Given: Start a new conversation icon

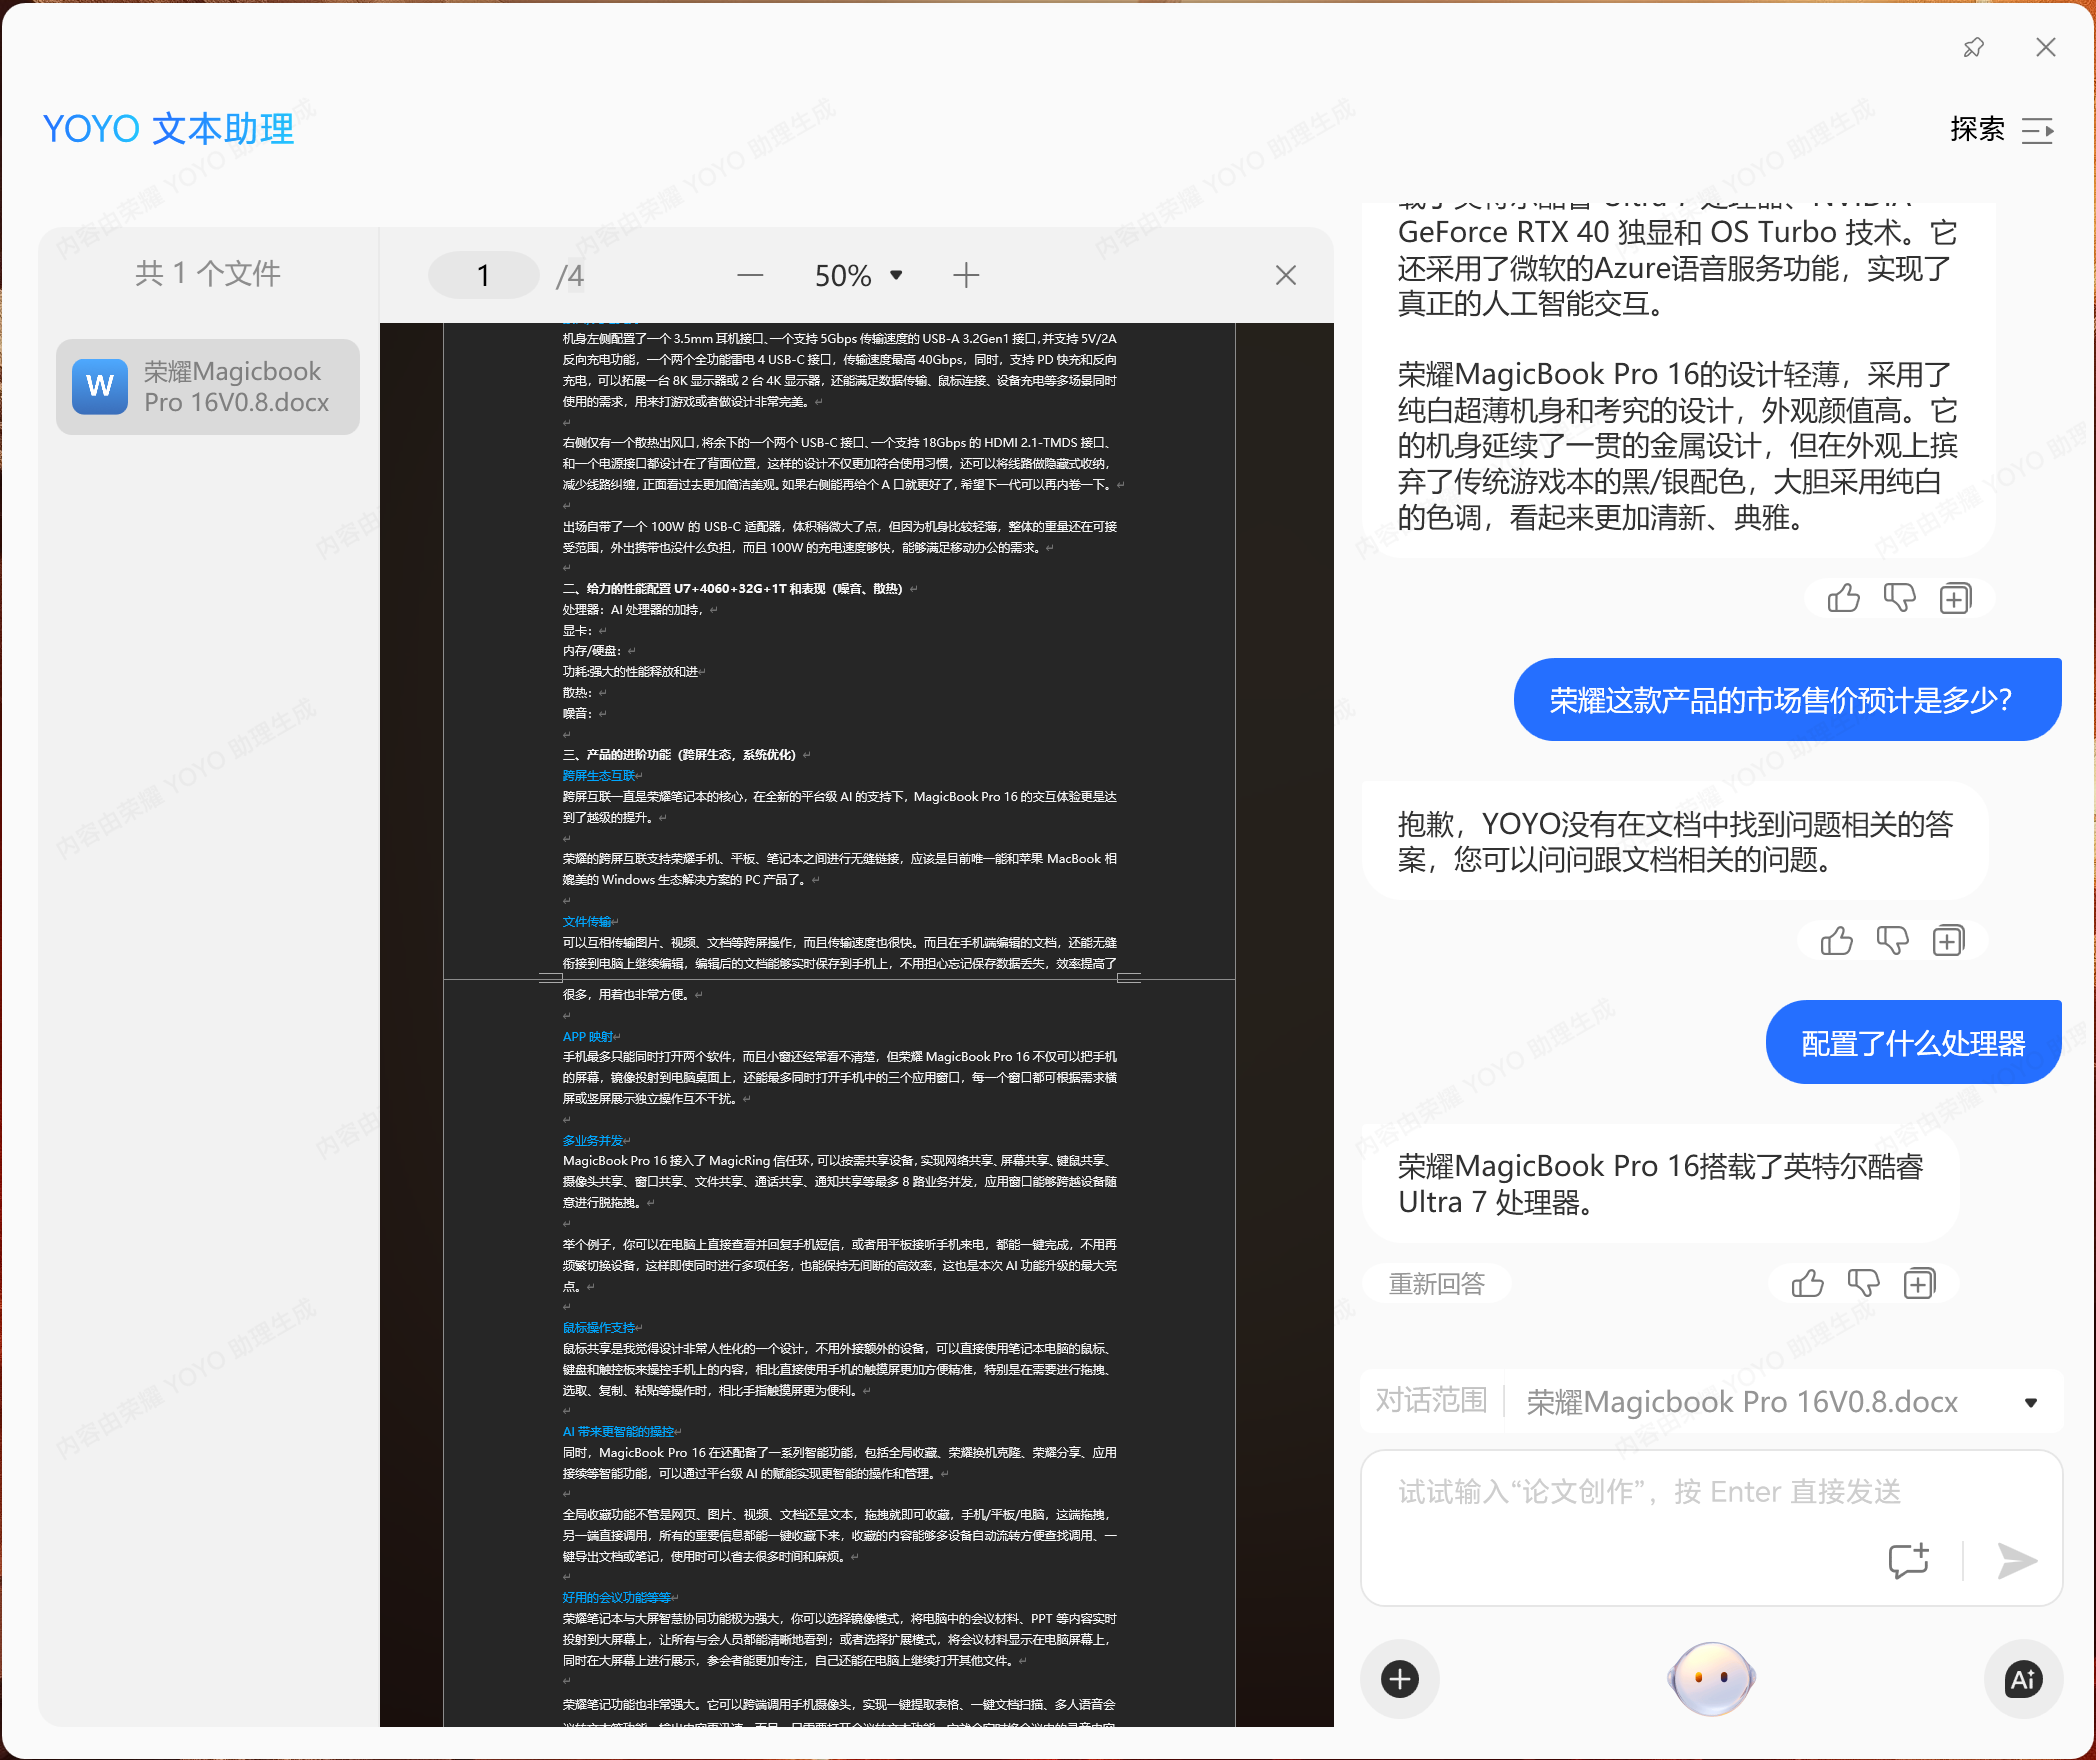Looking at the screenshot, I should coord(1908,1560).
